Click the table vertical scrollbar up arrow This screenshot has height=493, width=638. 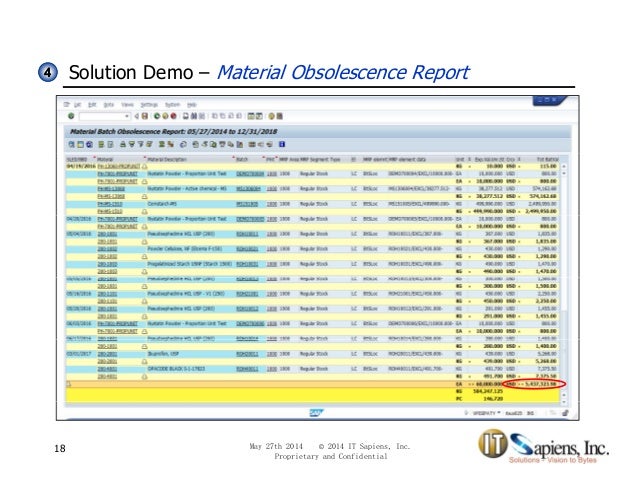tap(564, 166)
